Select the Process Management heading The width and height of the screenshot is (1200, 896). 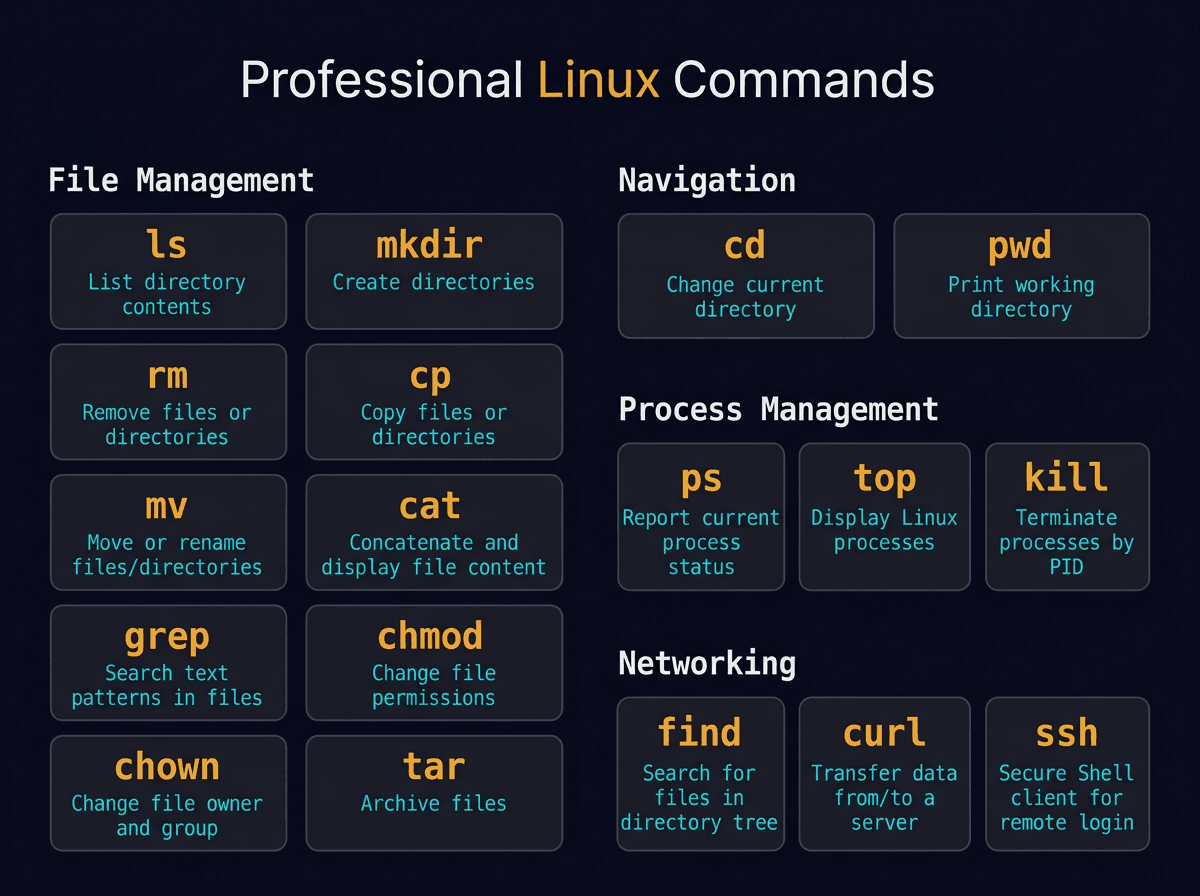779,409
